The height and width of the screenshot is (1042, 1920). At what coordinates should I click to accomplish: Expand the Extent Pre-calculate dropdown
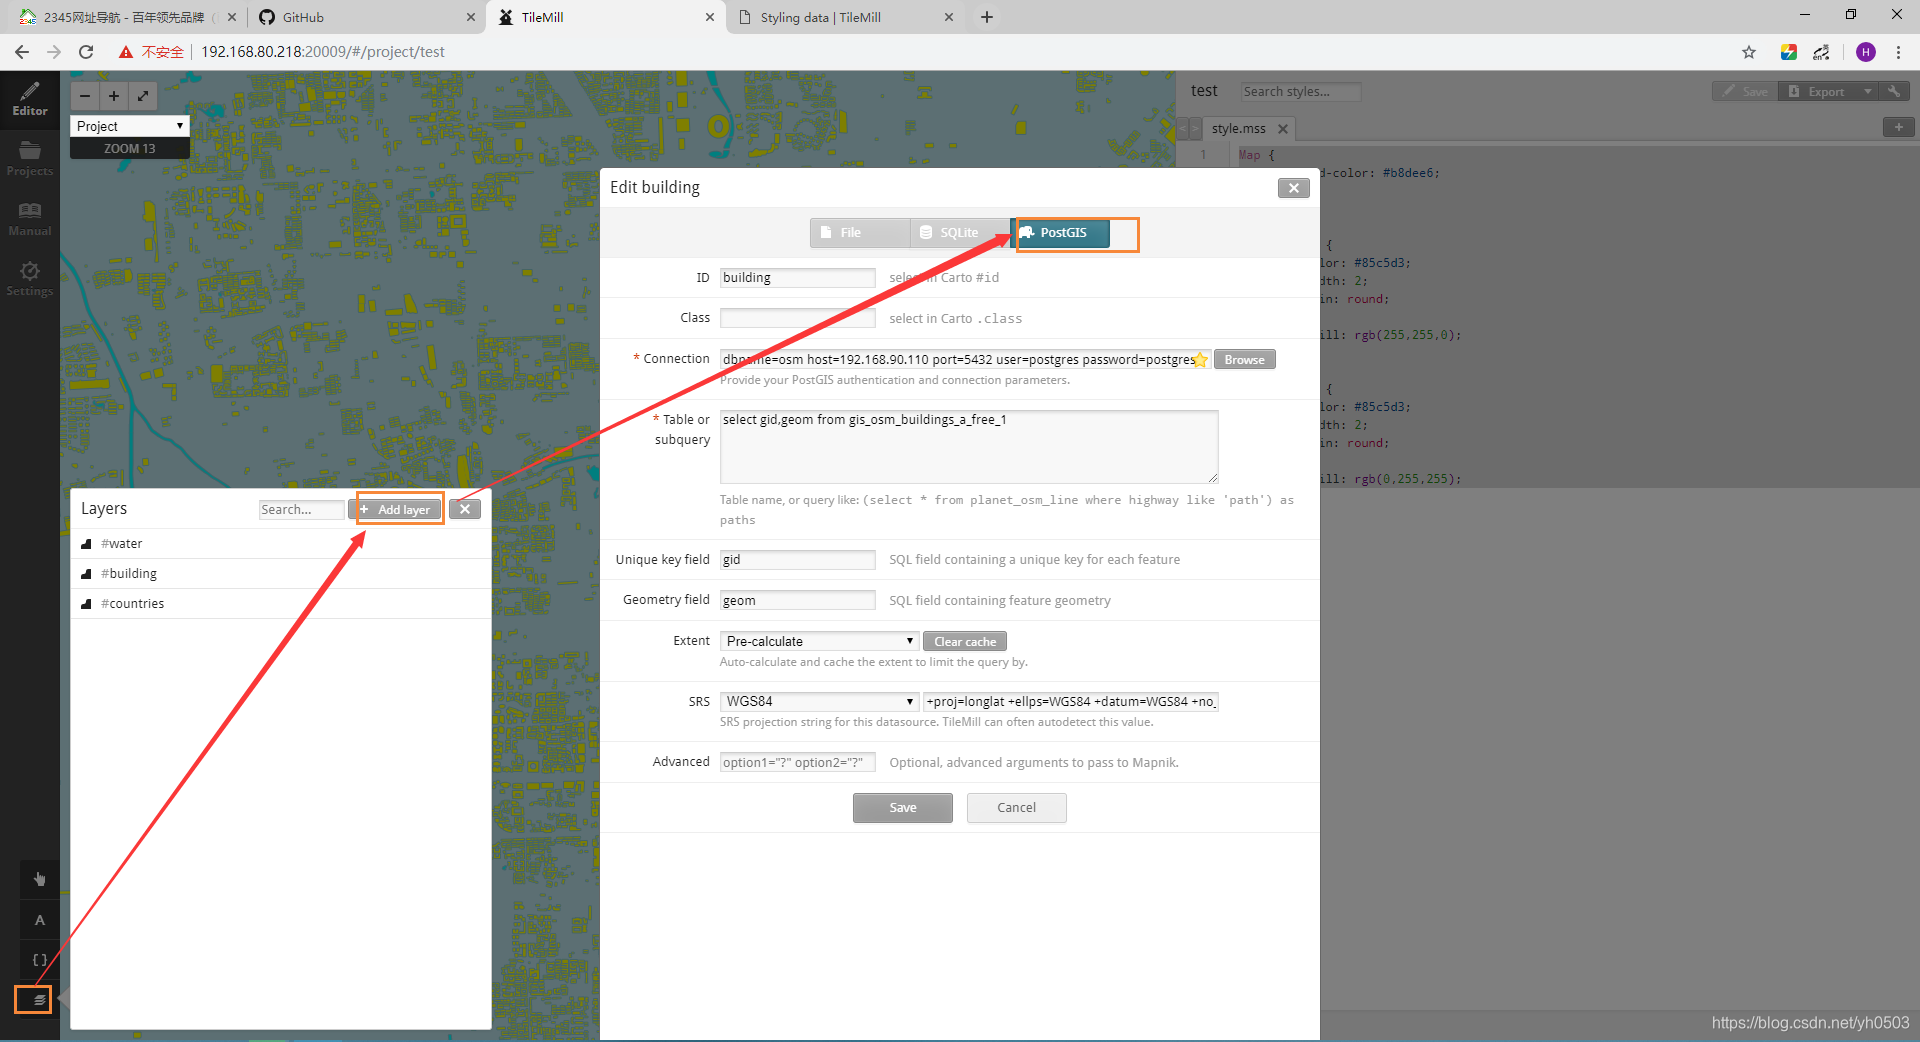pyautogui.click(x=819, y=641)
